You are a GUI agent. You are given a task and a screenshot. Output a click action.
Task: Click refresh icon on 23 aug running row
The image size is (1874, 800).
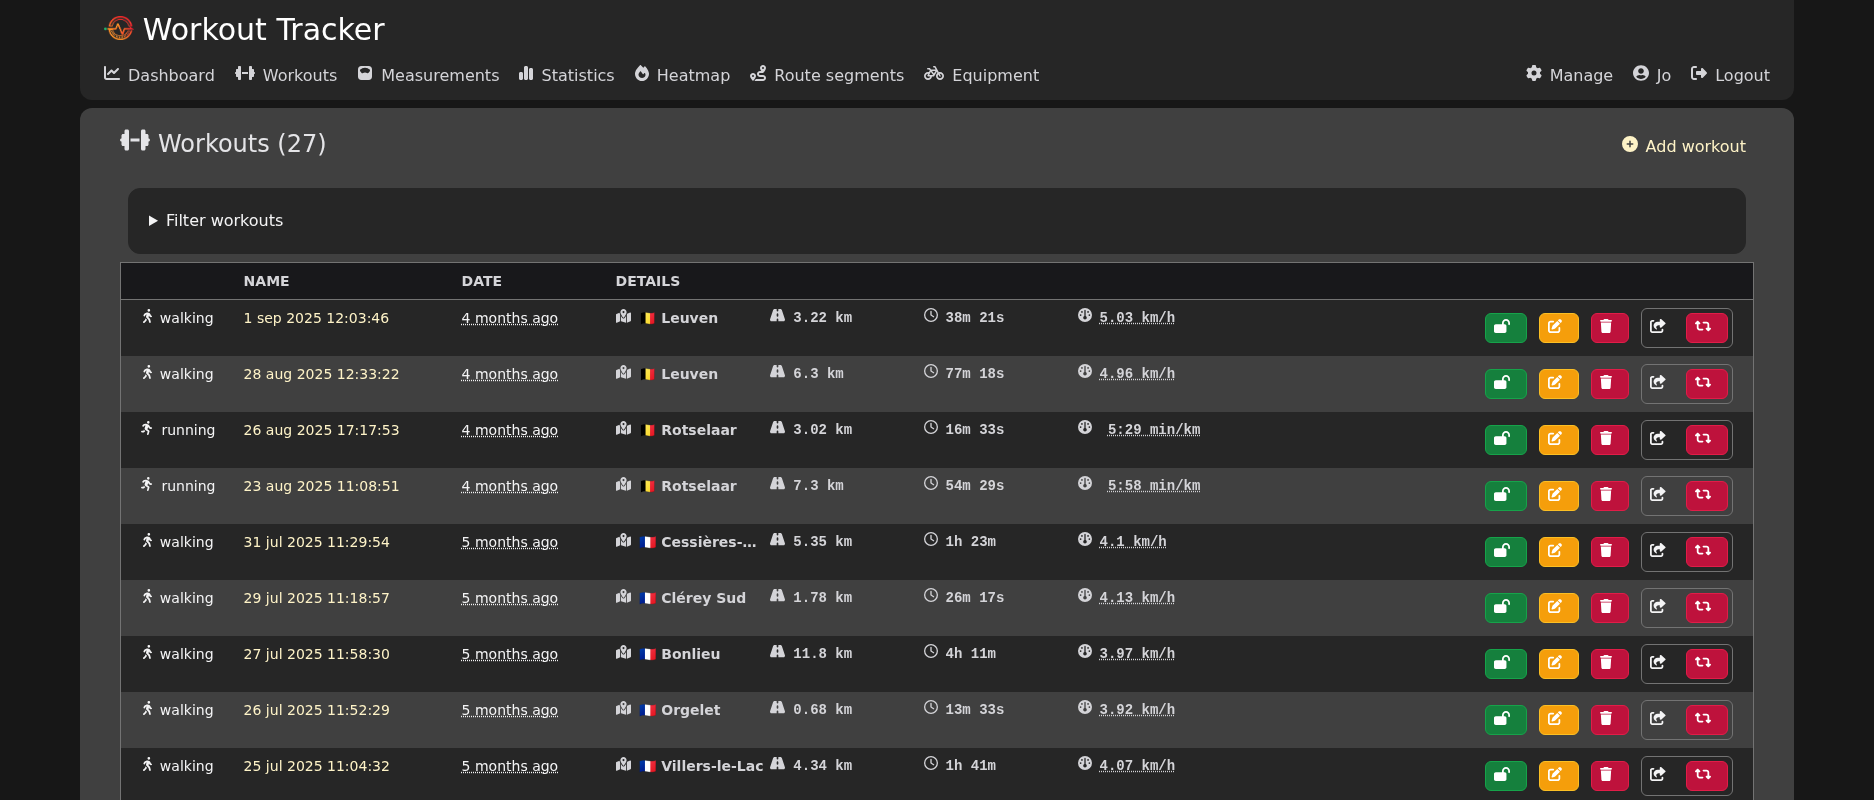coord(1706,496)
